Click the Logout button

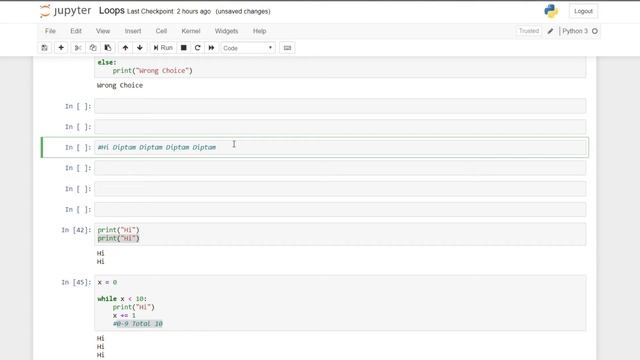tap(583, 11)
